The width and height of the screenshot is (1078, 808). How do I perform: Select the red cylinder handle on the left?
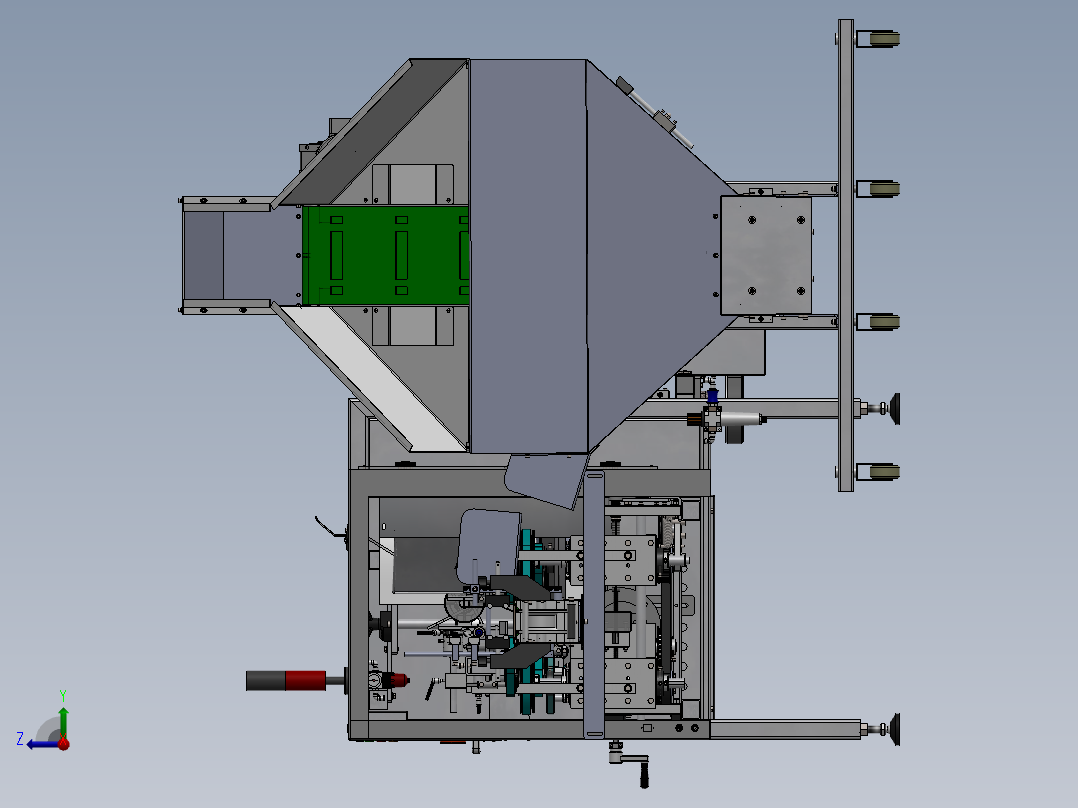tap(305, 681)
